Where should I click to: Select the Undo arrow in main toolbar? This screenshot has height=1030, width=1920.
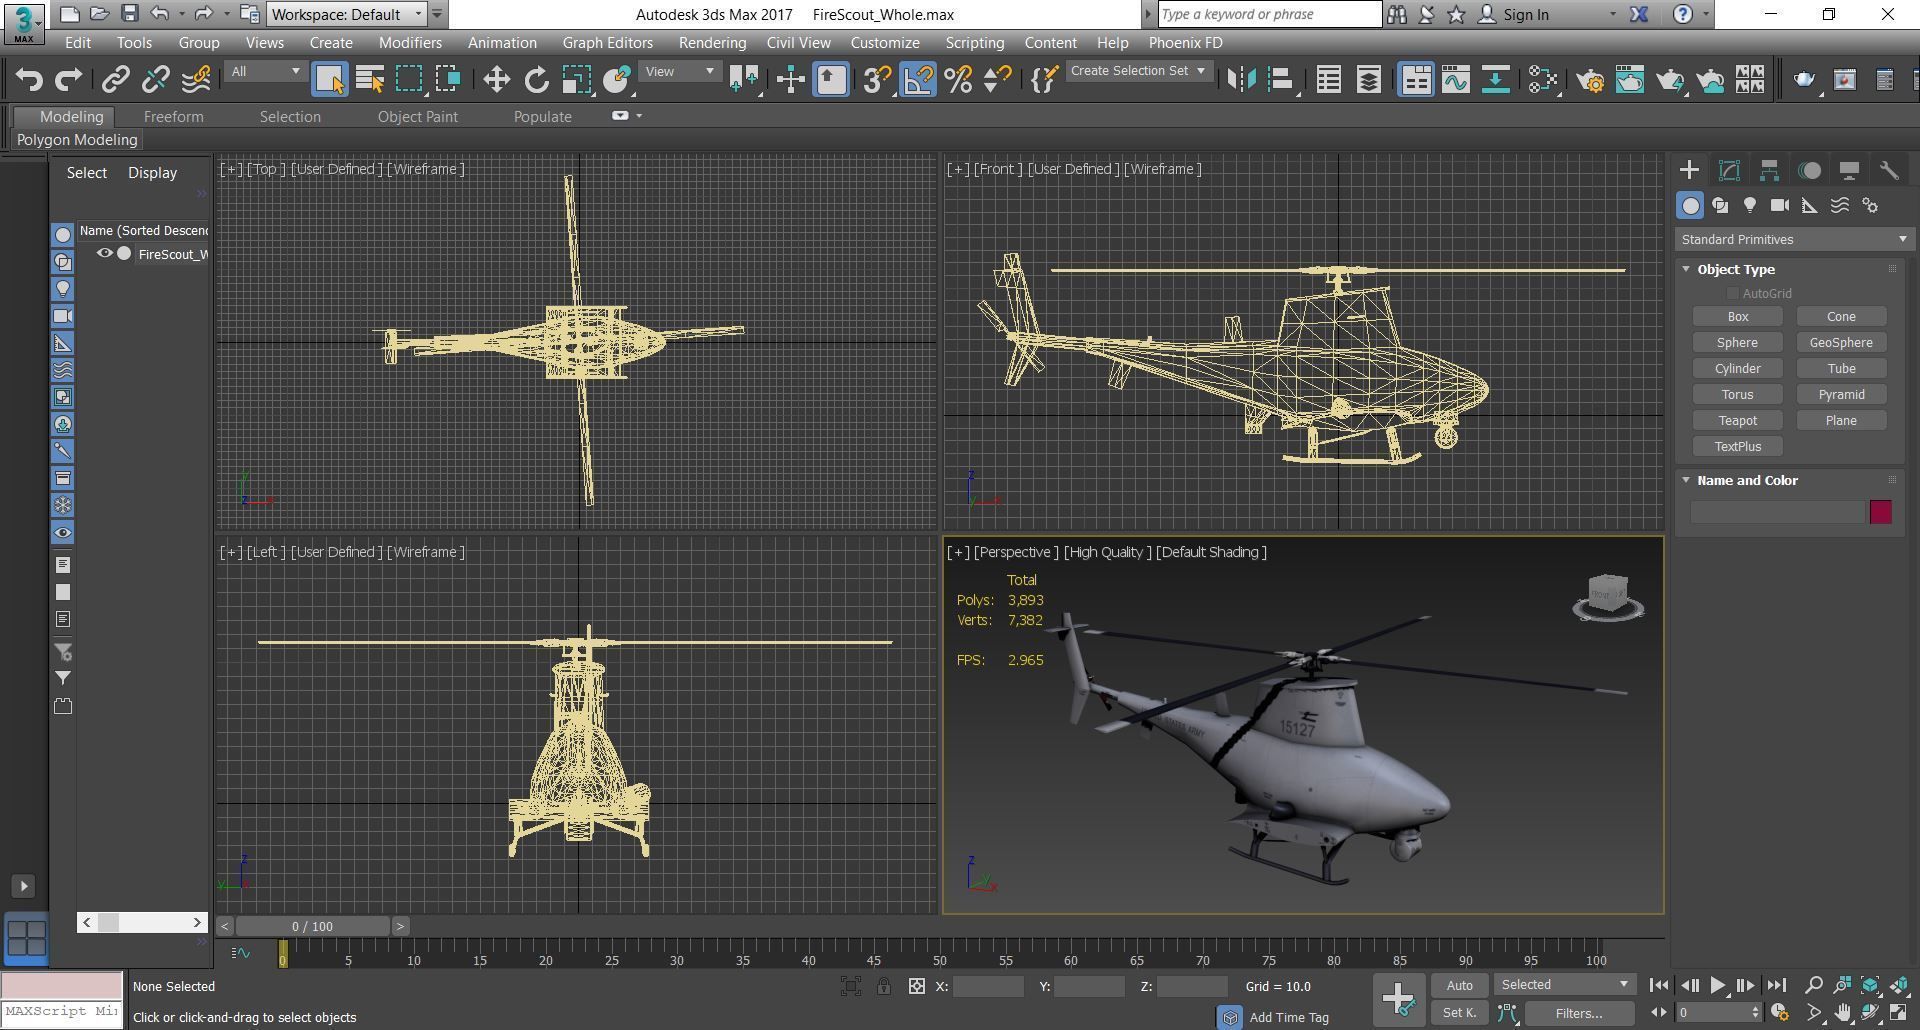(x=29, y=79)
